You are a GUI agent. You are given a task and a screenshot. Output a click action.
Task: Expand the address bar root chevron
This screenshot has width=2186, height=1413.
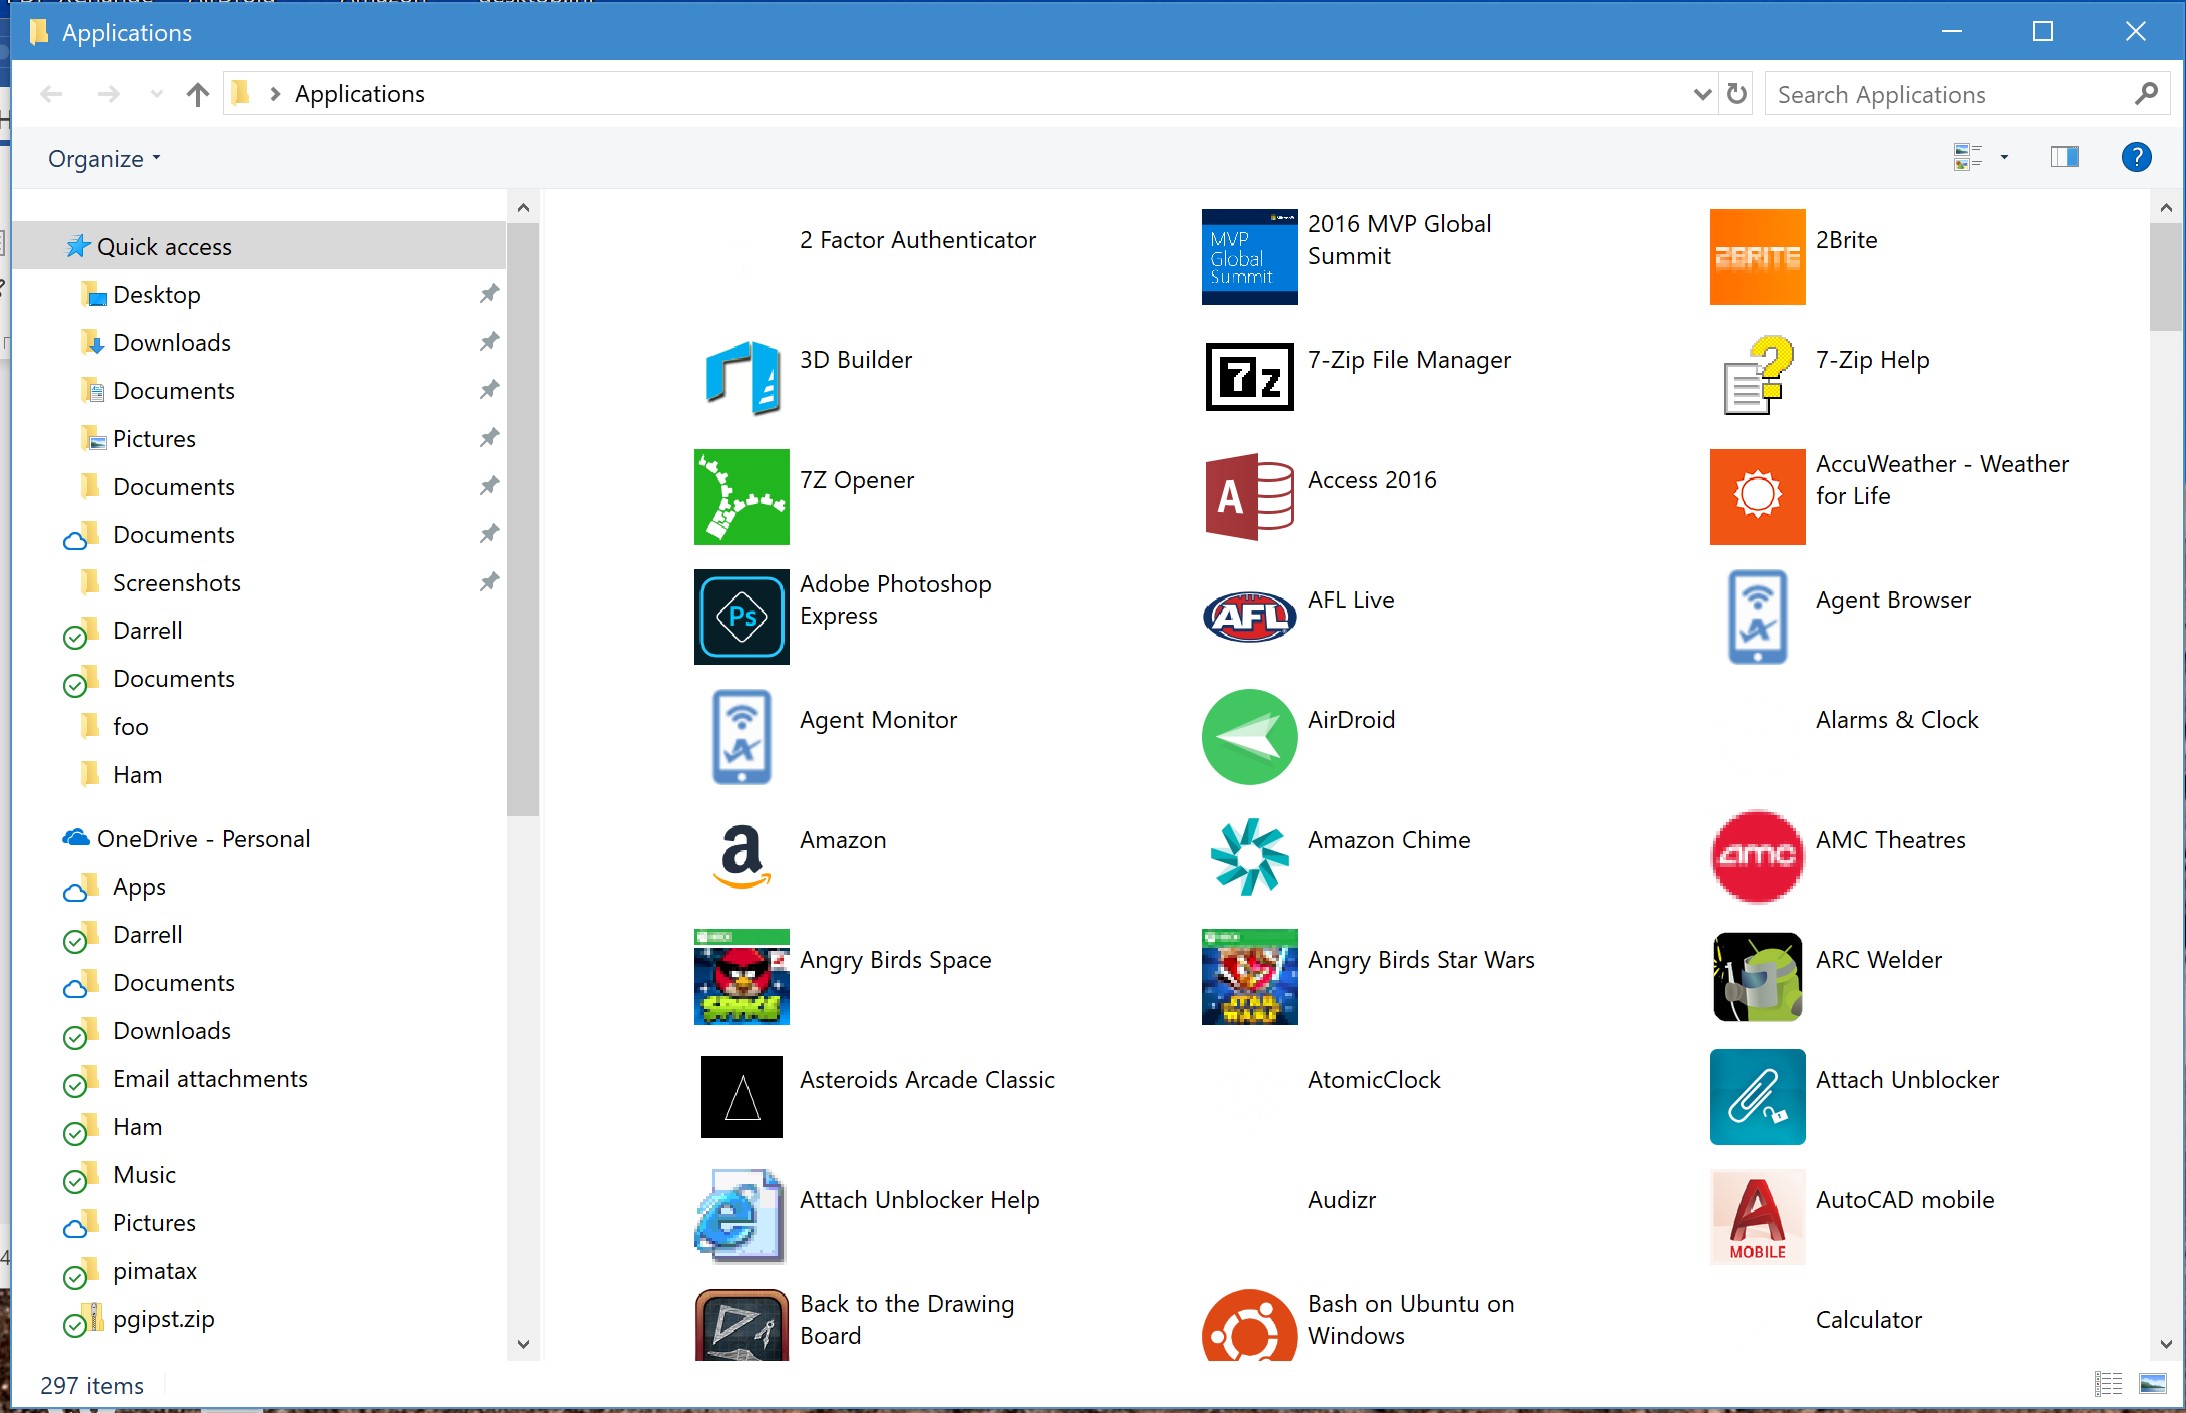pyautogui.click(x=275, y=94)
